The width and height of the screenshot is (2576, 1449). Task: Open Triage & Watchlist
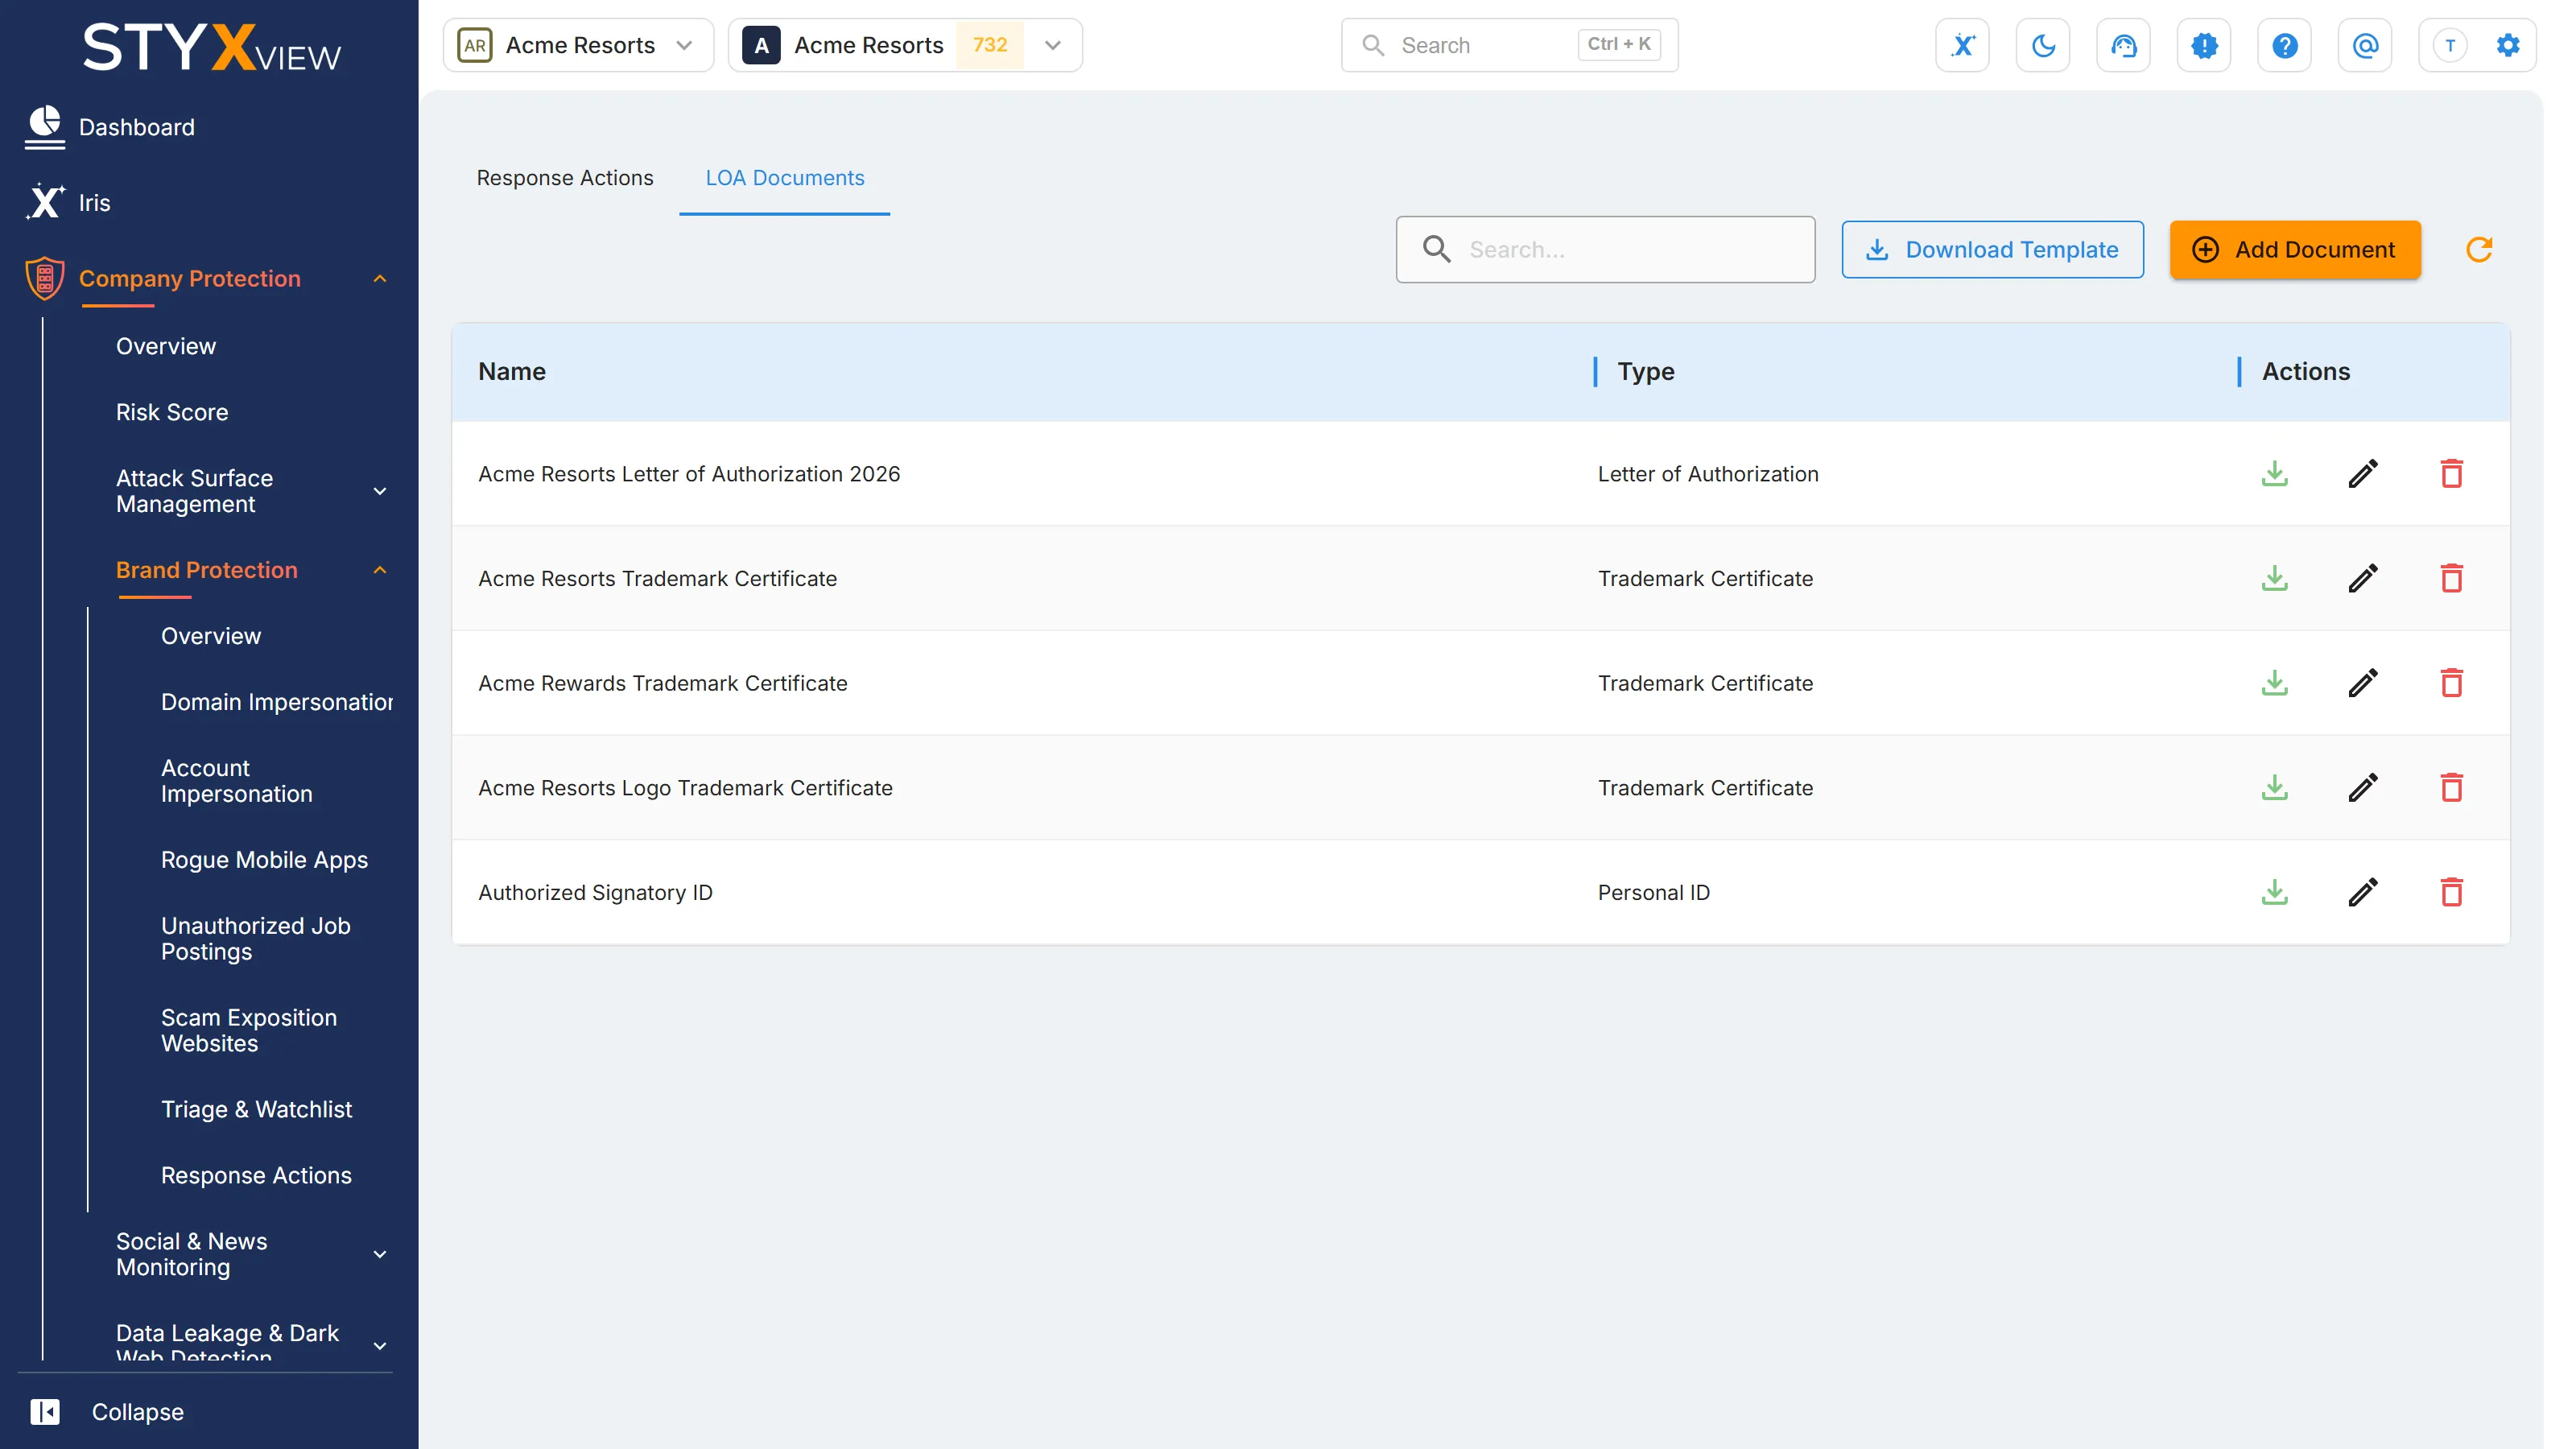tap(256, 1109)
